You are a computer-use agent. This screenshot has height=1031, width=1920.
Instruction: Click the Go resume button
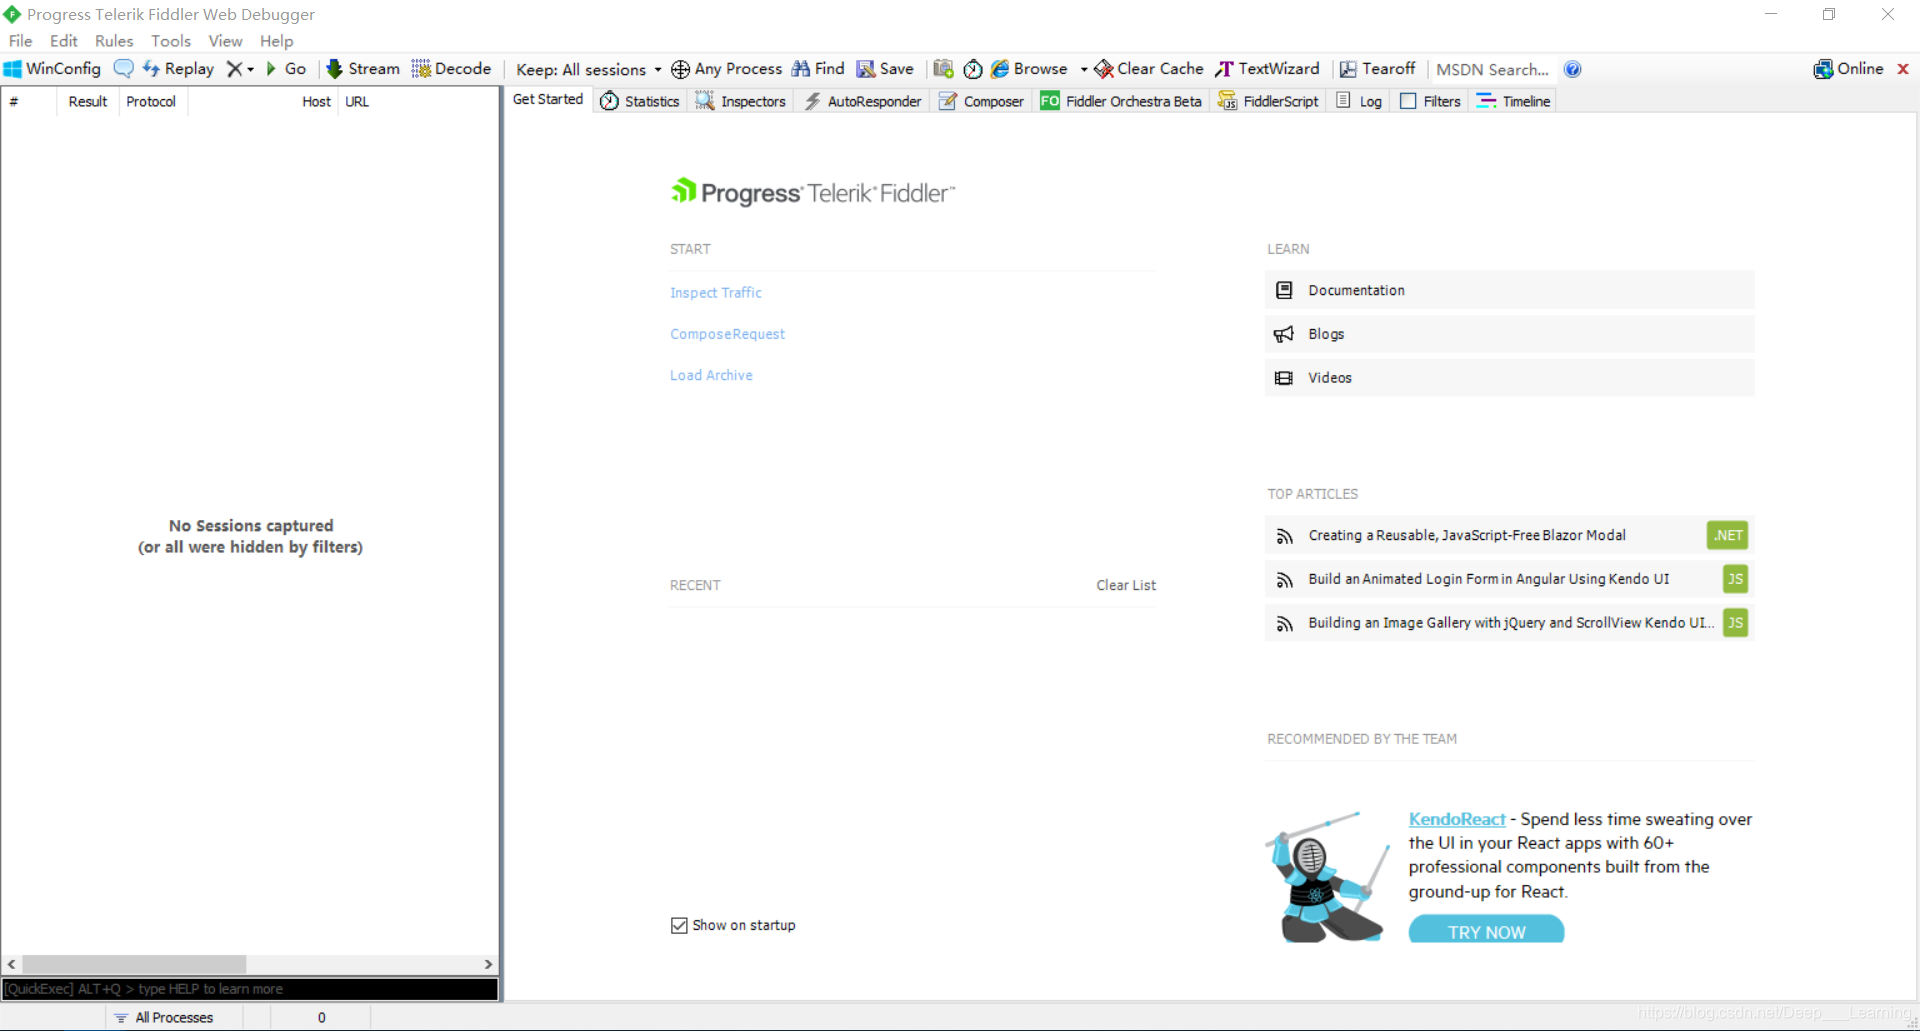[286, 69]
